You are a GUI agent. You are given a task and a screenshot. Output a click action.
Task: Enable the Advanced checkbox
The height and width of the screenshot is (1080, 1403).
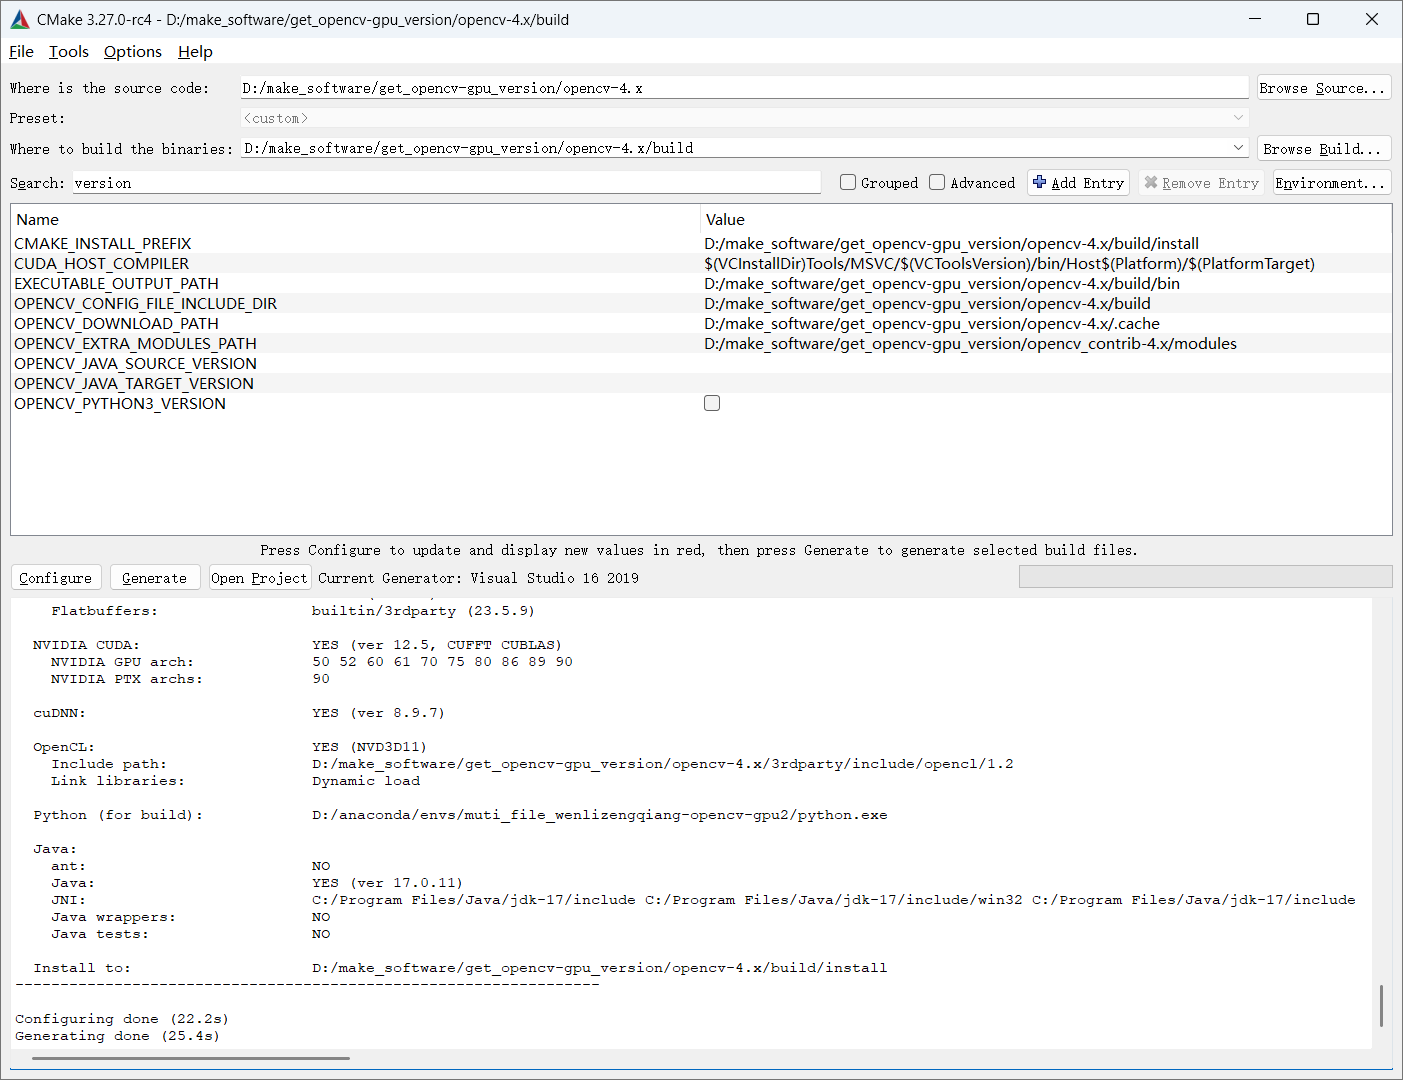(x=937, y=182)
